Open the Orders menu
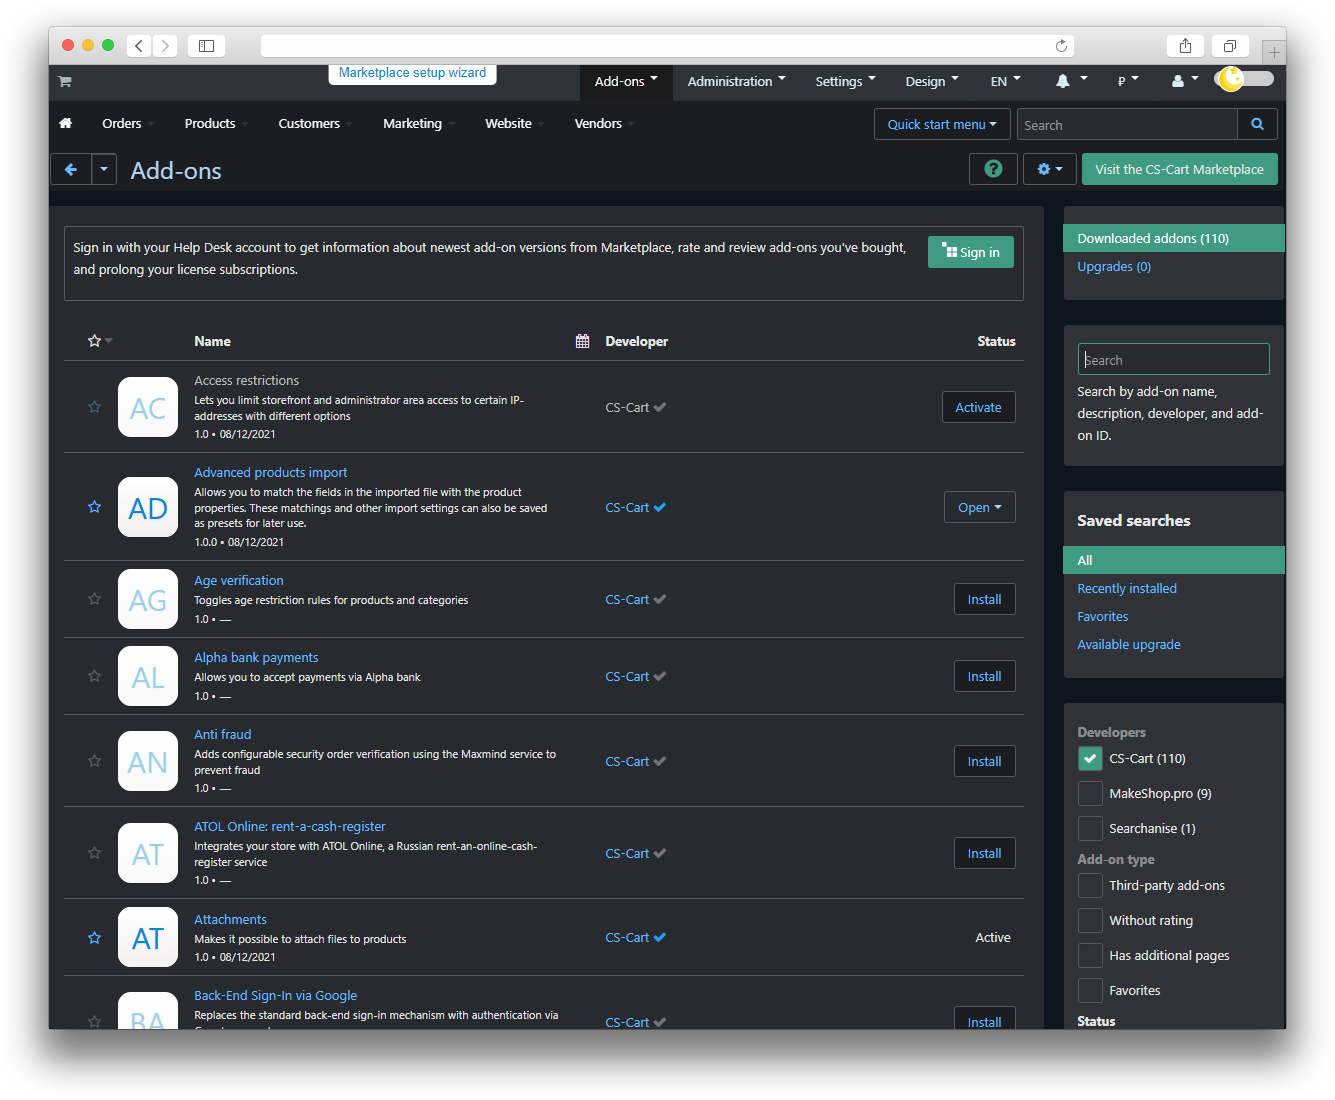Viewport: 1335px width, 1100px height. pyautogui.click(x=128, y=124)
